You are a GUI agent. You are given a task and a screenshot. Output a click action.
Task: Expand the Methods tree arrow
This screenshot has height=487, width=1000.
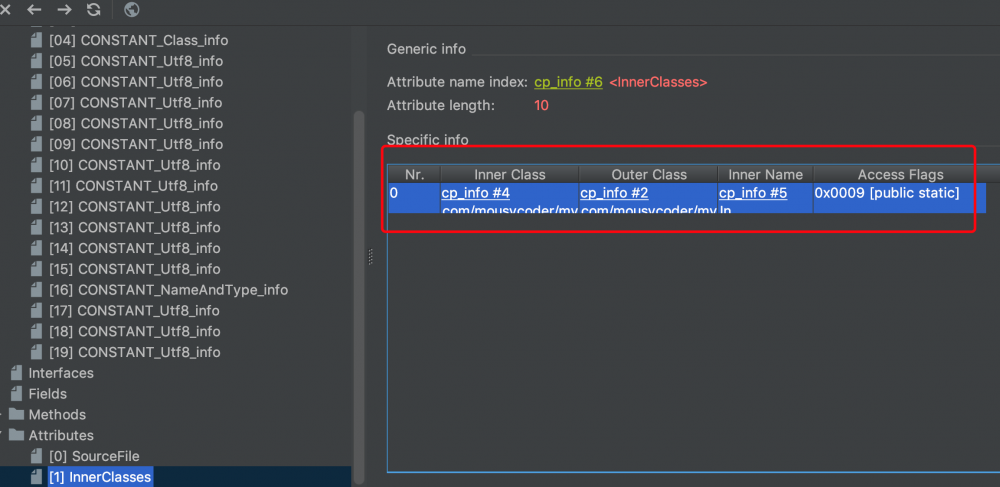[3, 414]
